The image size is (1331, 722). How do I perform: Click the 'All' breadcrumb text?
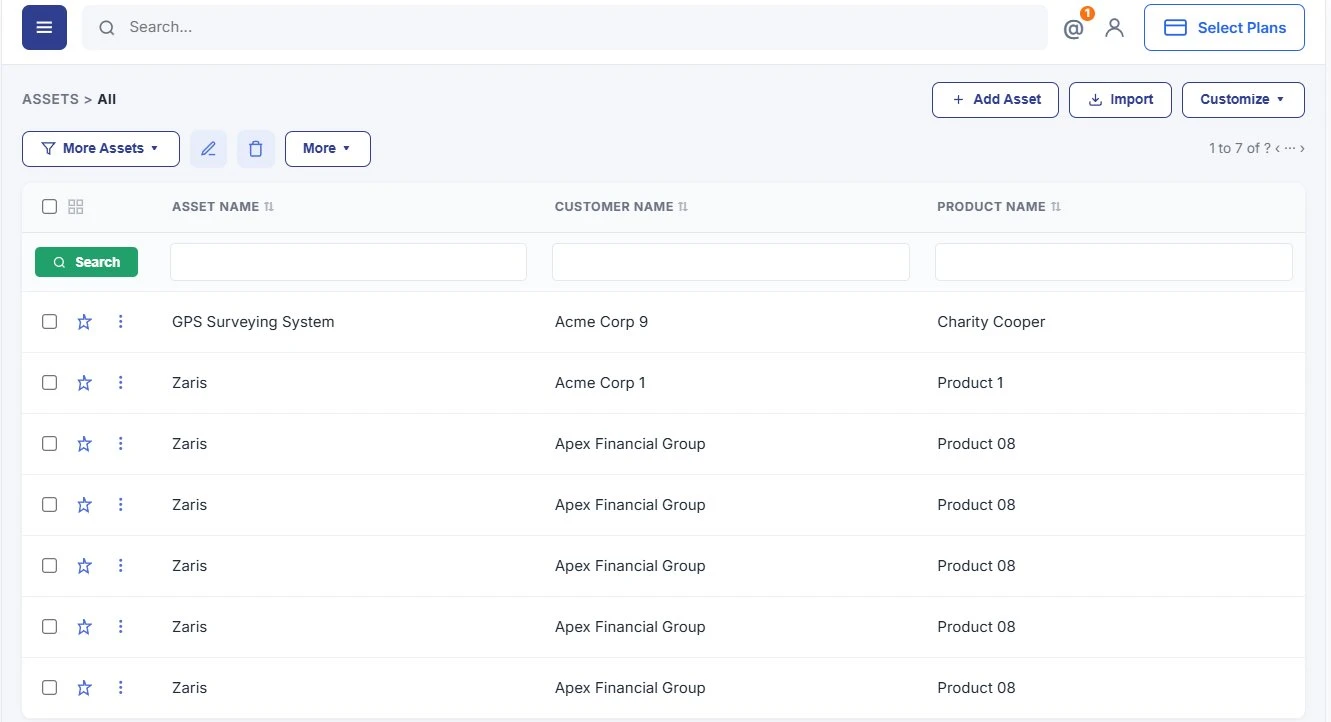(x=107, y=99)
